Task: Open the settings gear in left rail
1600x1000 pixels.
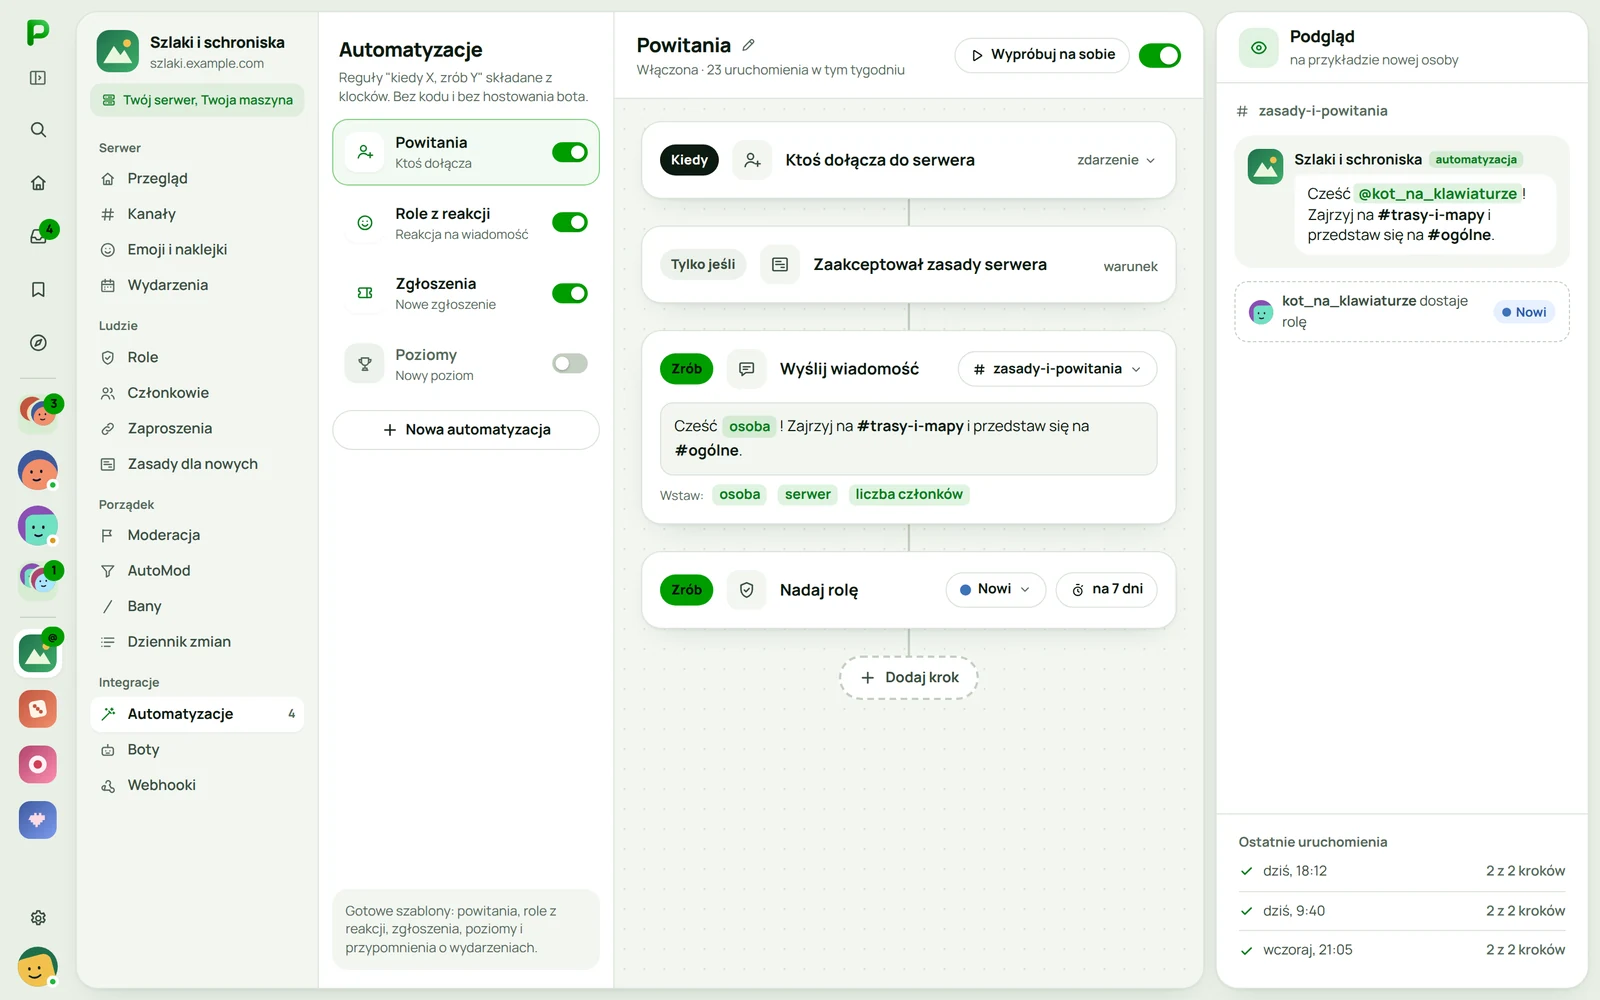Action: 38,918
